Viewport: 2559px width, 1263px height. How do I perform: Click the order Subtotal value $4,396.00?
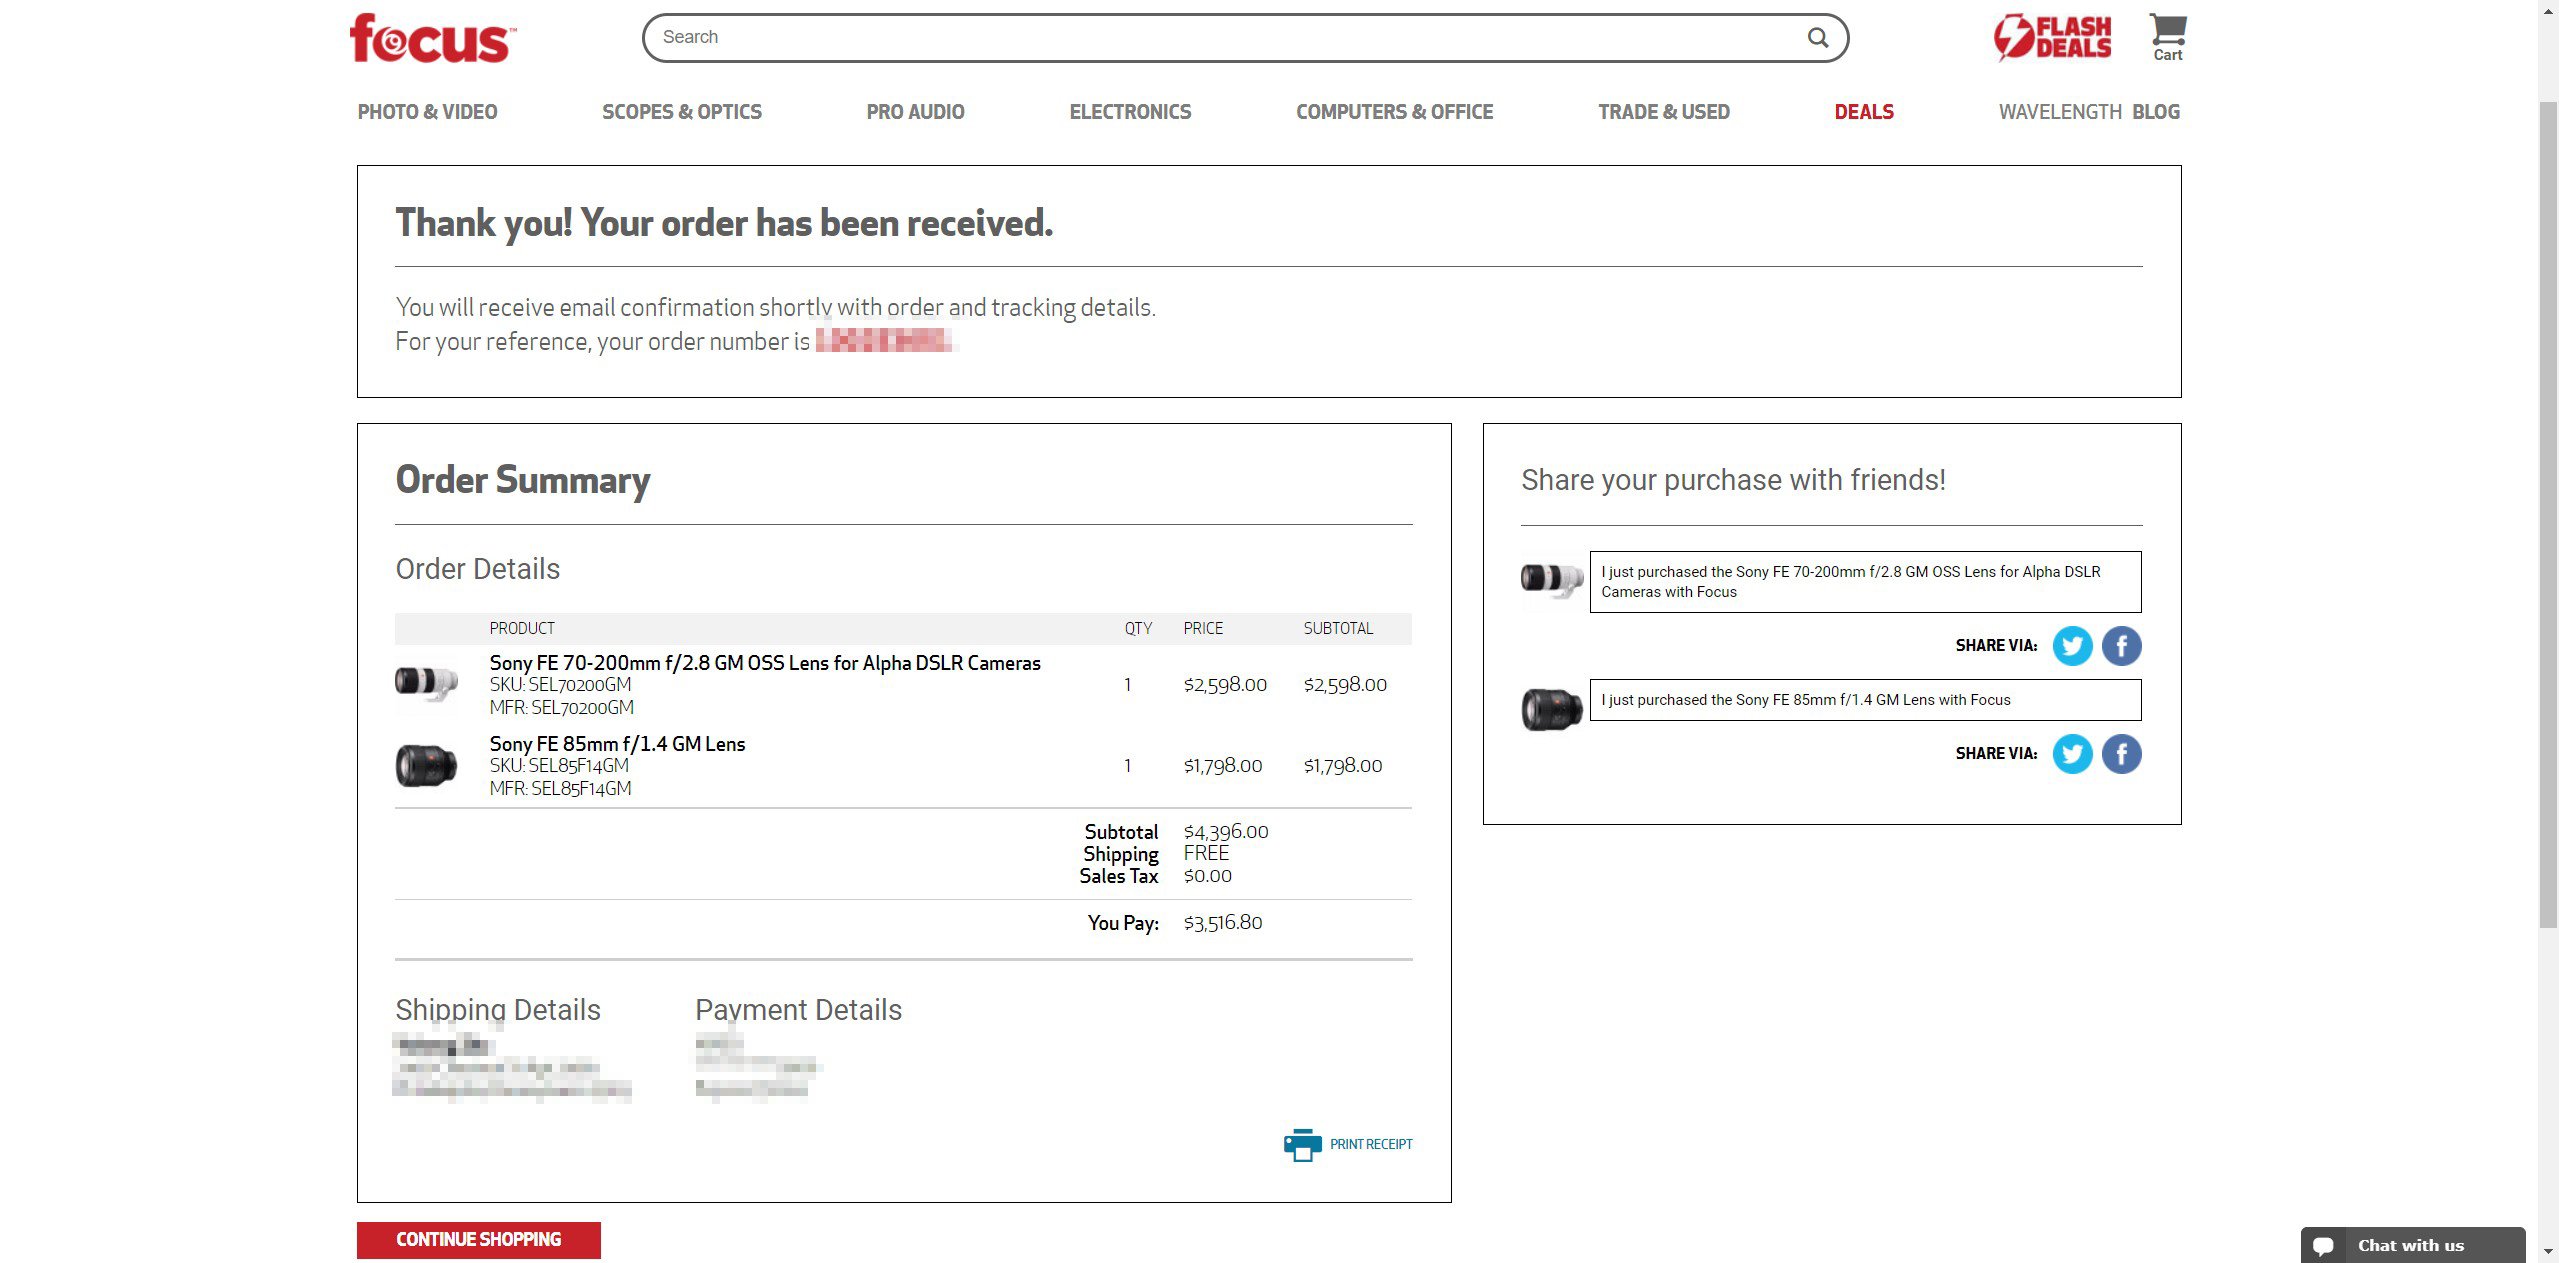click(x=1225, y=832)
